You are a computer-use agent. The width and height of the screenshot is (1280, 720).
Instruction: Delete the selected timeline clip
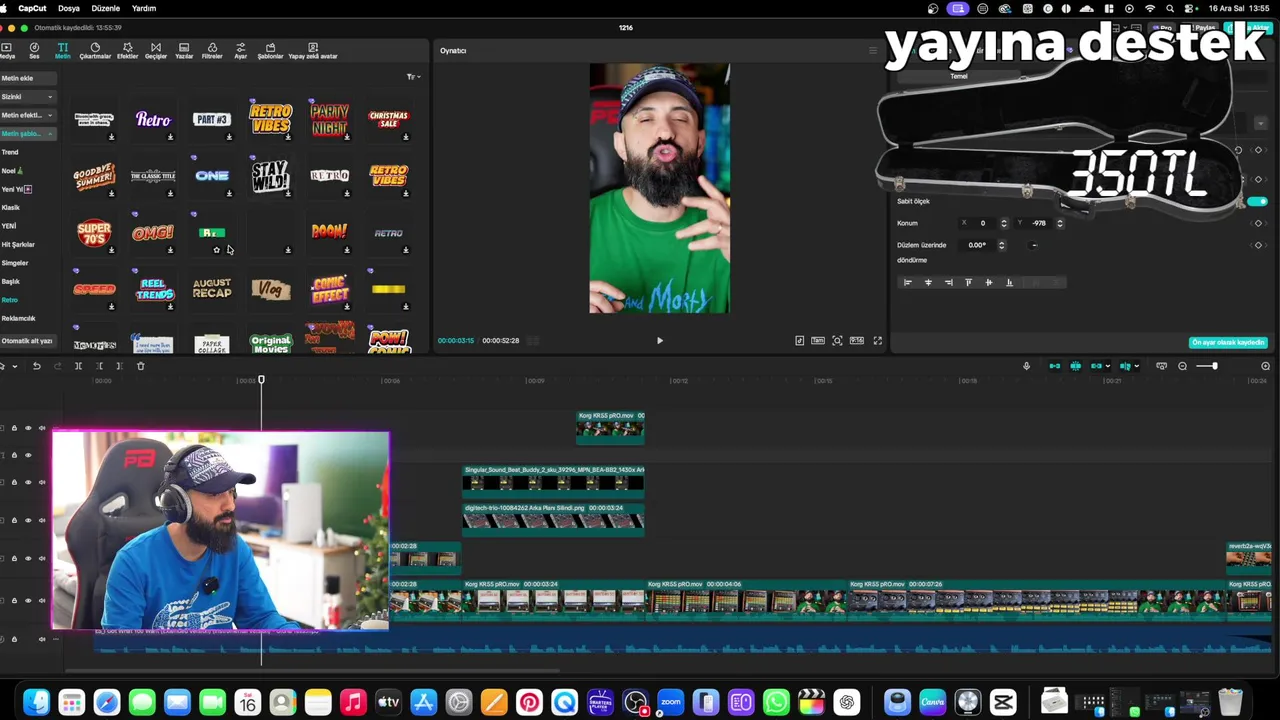[140, 366]
